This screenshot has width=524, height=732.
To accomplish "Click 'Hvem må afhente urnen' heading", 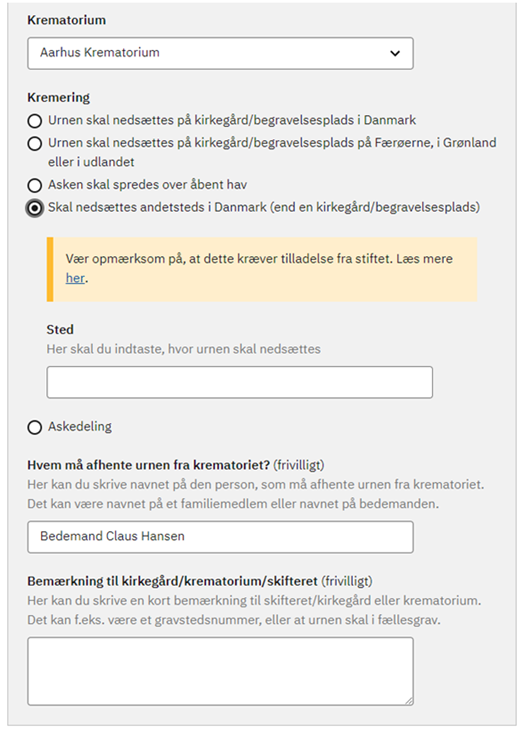I will pyautogui.click(x=149, y=465).
